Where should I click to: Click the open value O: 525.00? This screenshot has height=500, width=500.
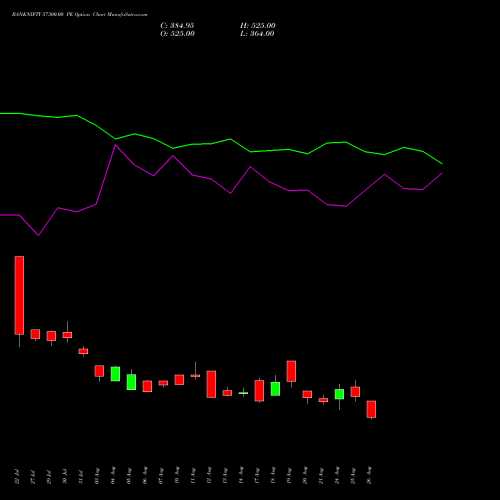[x=177, y=34]
